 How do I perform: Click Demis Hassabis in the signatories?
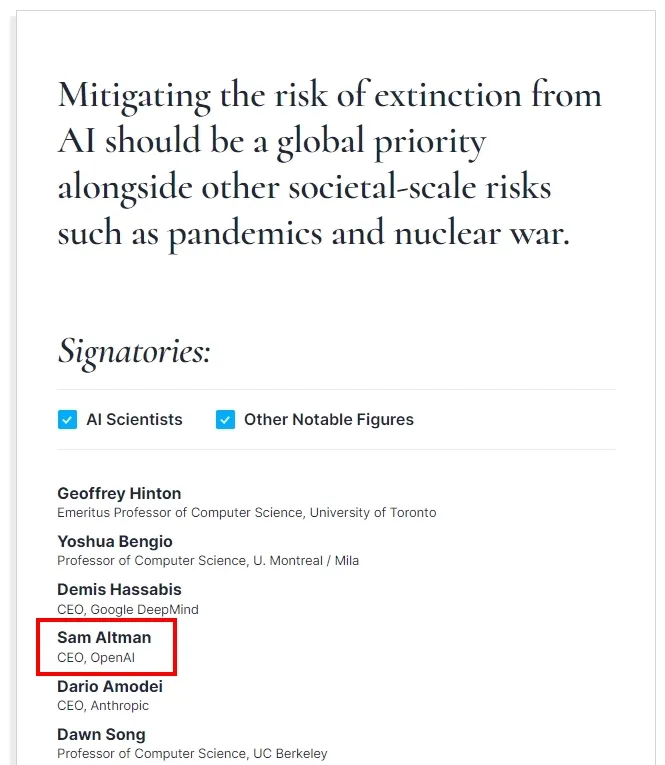pos(120,589)
